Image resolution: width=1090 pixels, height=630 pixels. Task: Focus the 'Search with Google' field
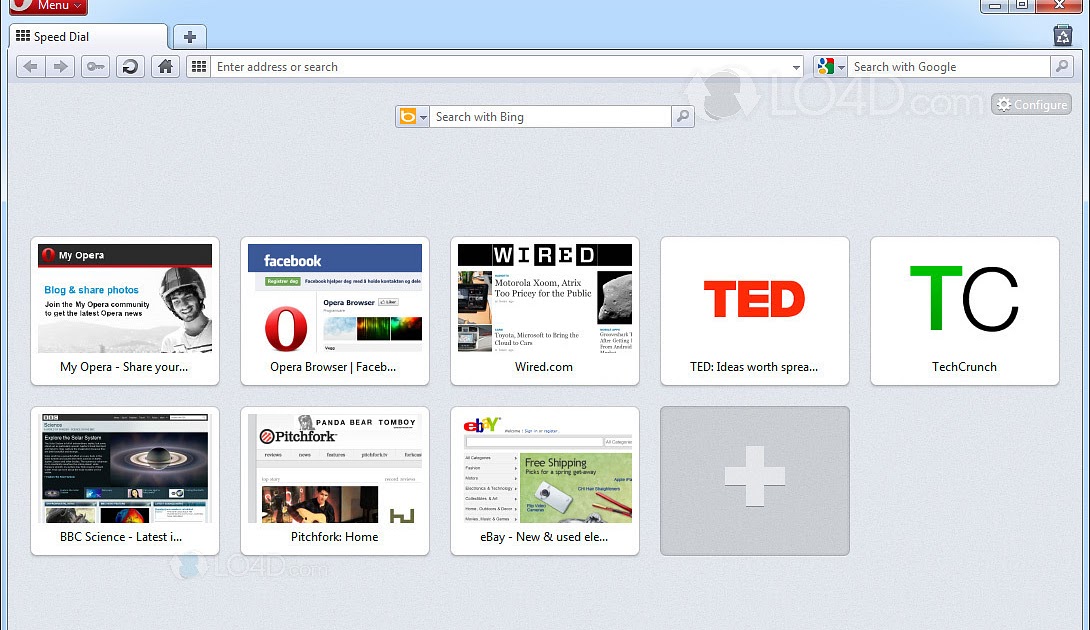coord(949,67)
